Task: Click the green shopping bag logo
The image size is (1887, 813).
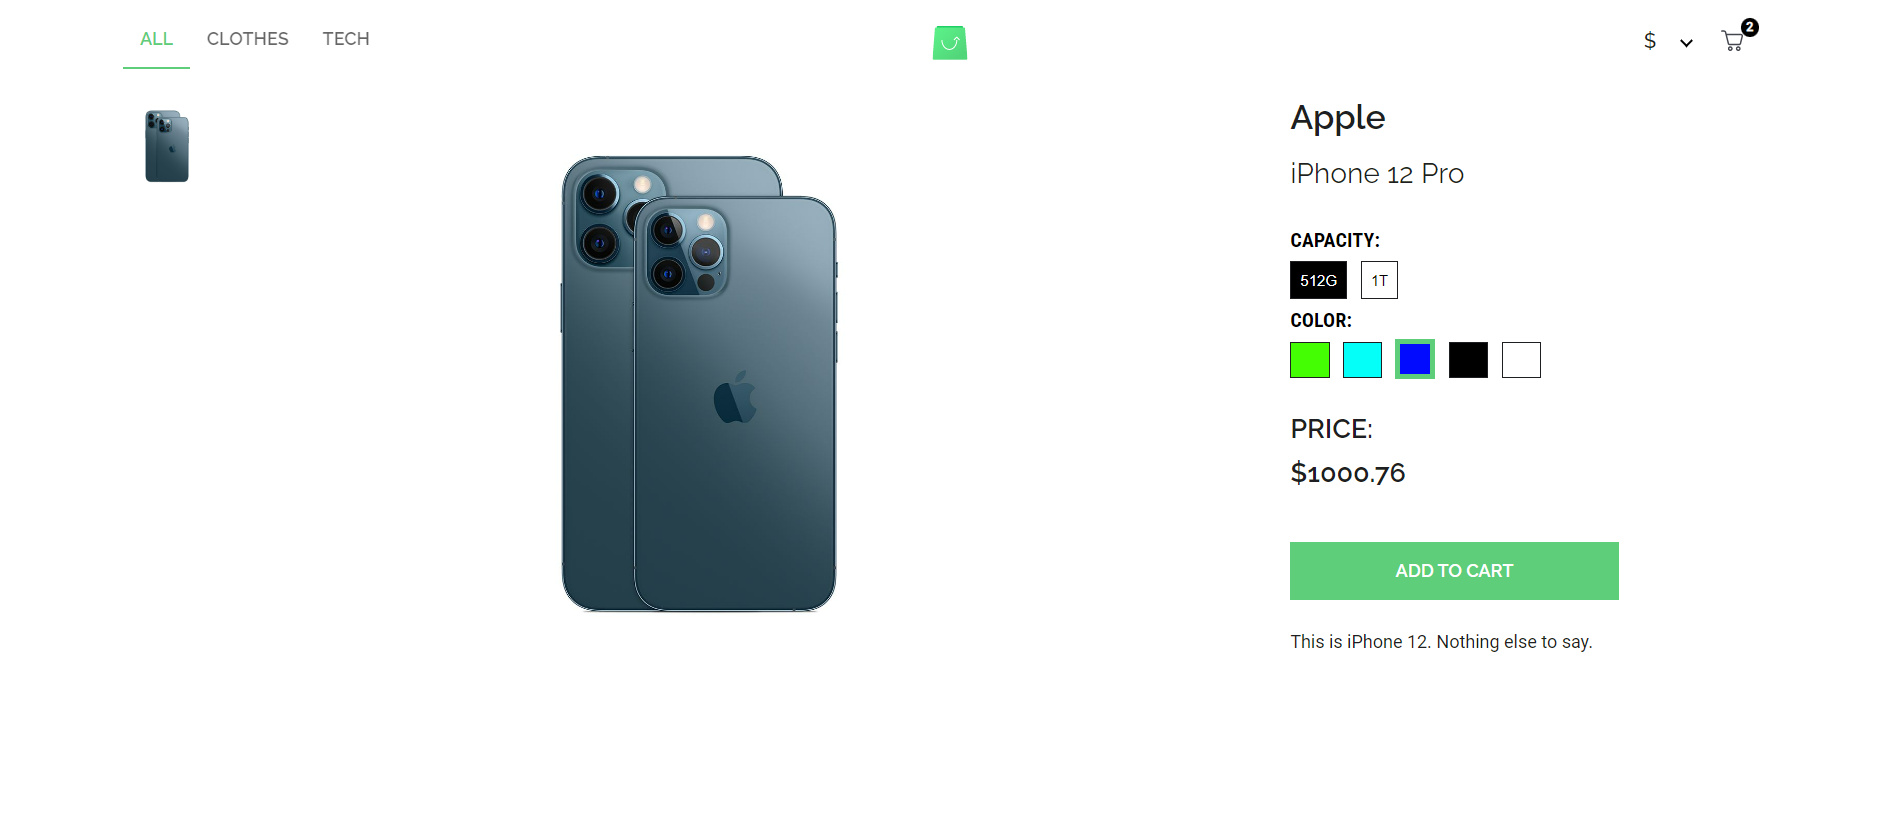Action: coord(950,43)
